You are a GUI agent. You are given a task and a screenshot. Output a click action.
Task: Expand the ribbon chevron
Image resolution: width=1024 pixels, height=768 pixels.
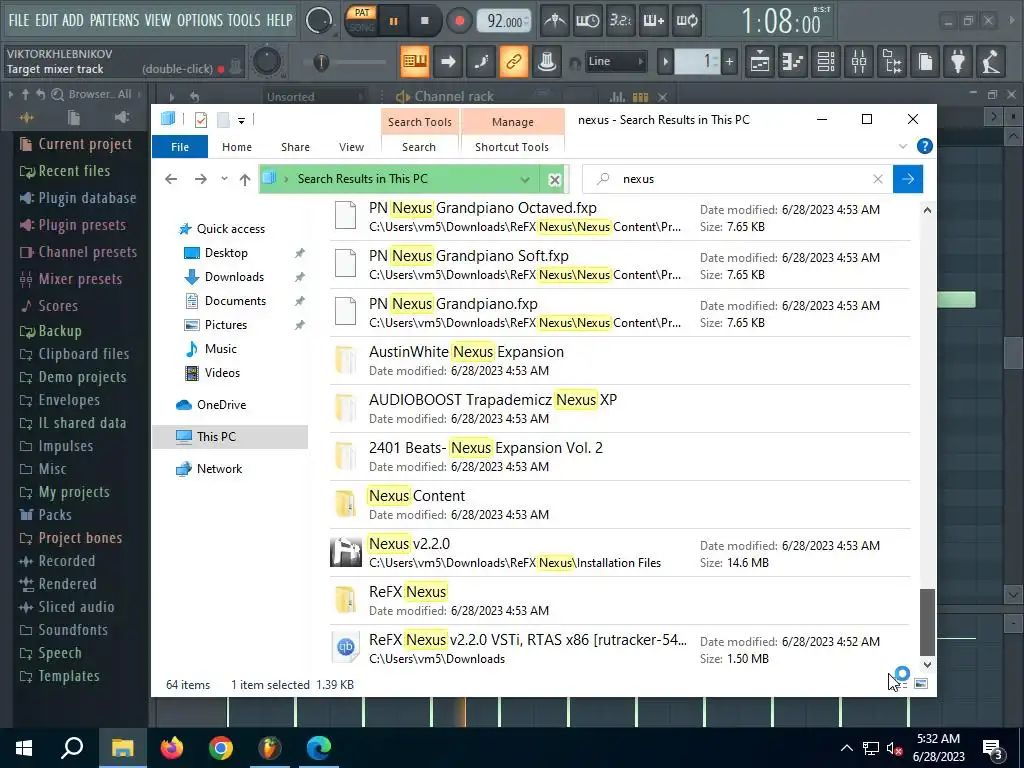[x=903, y=146]
